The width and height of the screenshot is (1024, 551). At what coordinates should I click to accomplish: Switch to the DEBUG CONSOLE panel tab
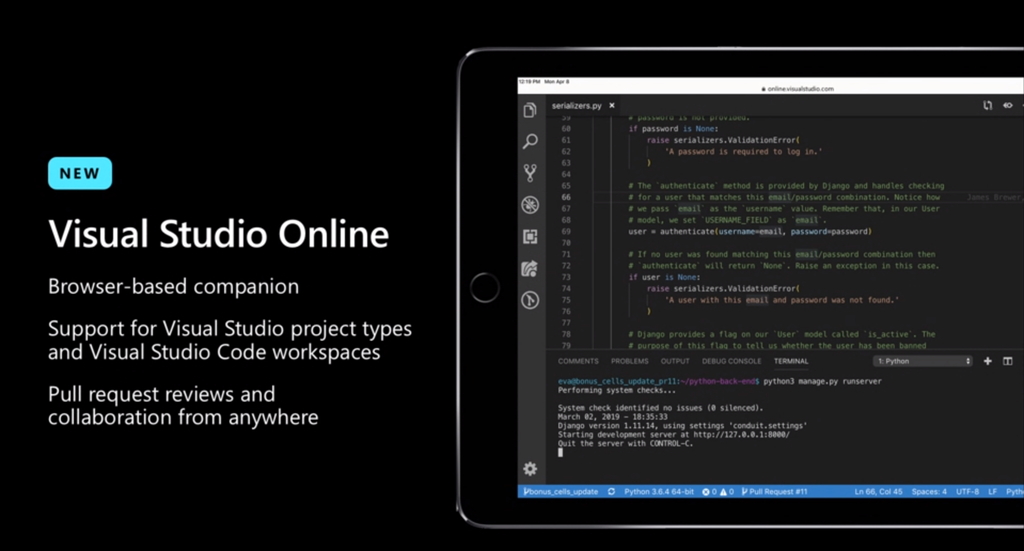tap(731, 361)
